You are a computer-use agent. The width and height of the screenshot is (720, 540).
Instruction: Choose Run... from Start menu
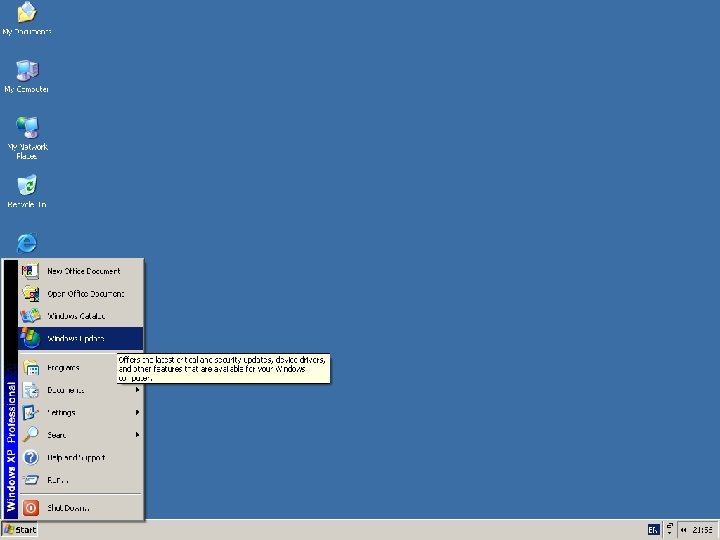(80, 480)
